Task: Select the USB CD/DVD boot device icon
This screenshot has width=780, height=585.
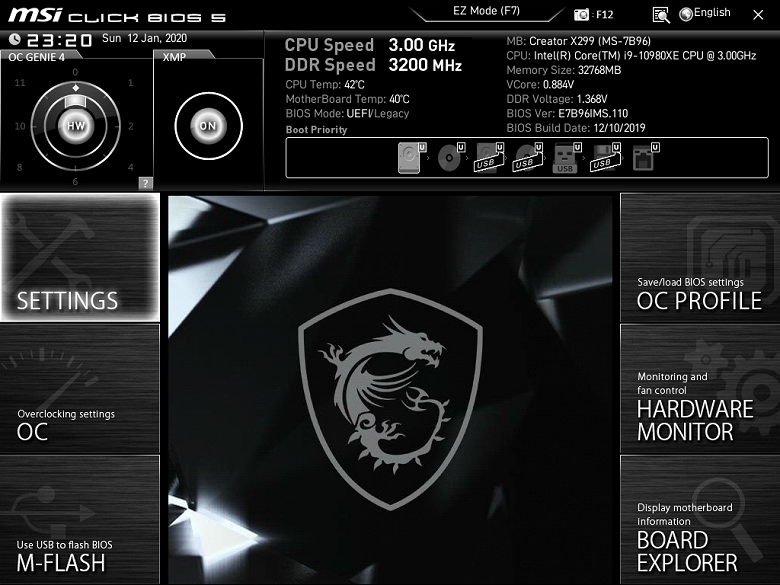Action: [x=528, y=158]
